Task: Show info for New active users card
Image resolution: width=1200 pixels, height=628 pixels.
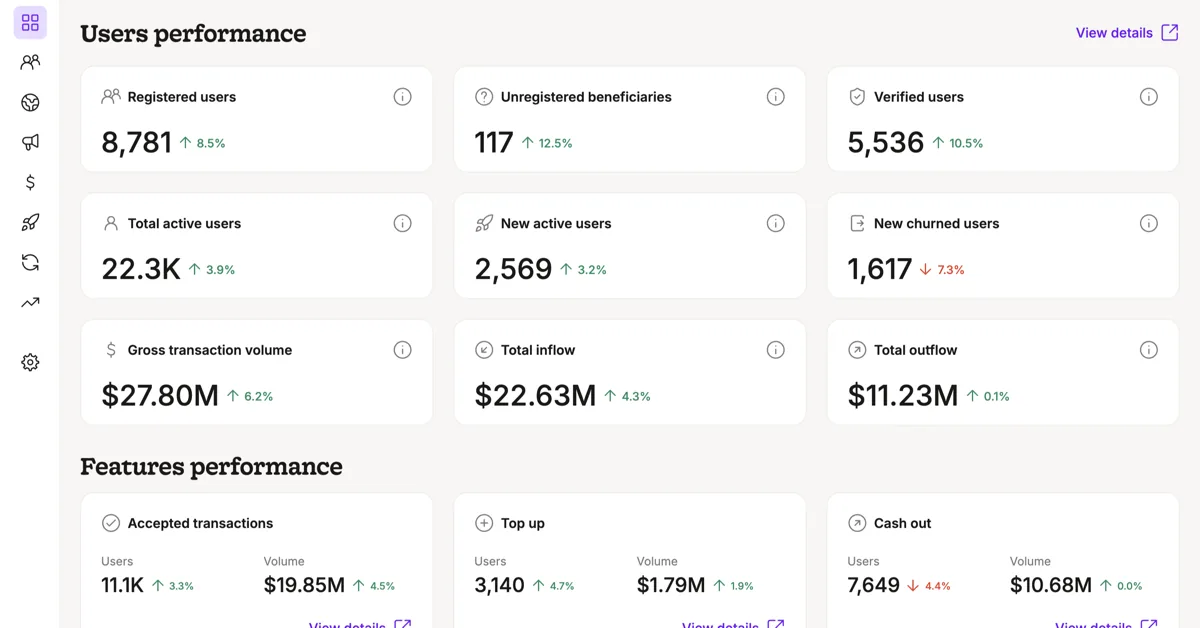Action: [775, 223]
